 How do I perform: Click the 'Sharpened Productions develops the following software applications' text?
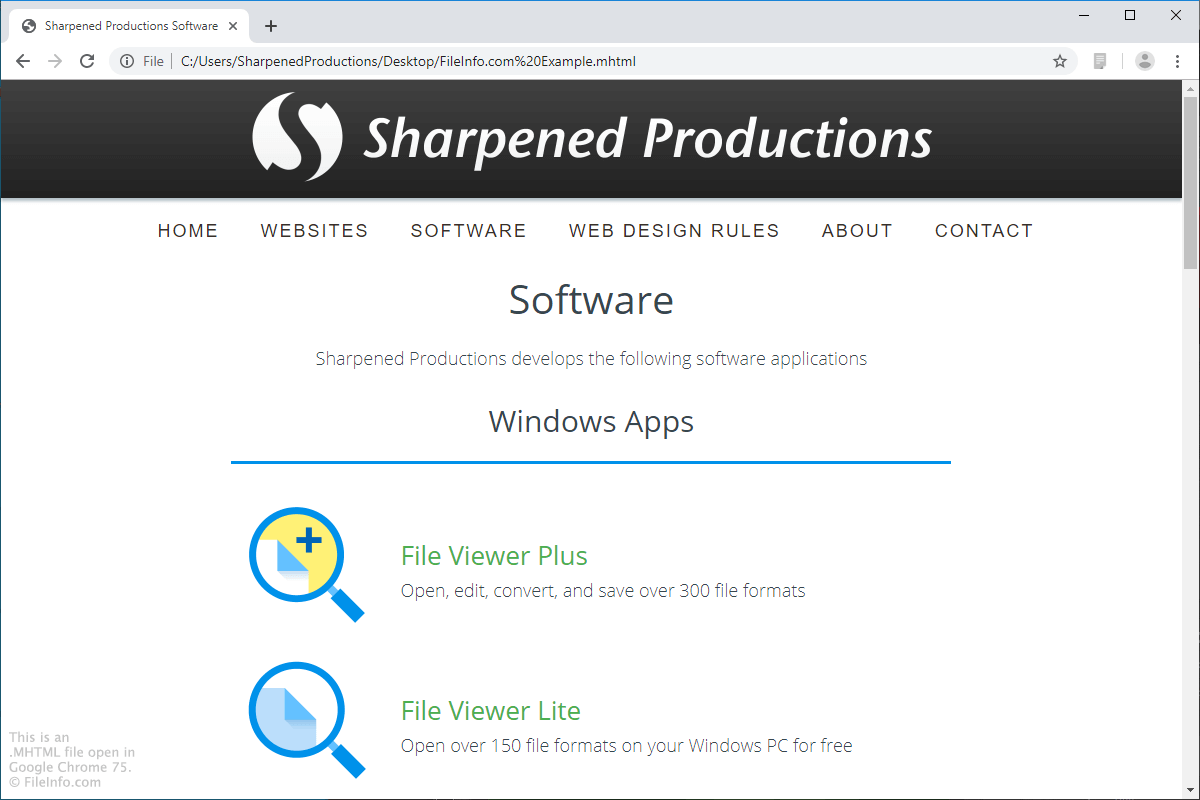pyautogui.click(x=591, y=359)
